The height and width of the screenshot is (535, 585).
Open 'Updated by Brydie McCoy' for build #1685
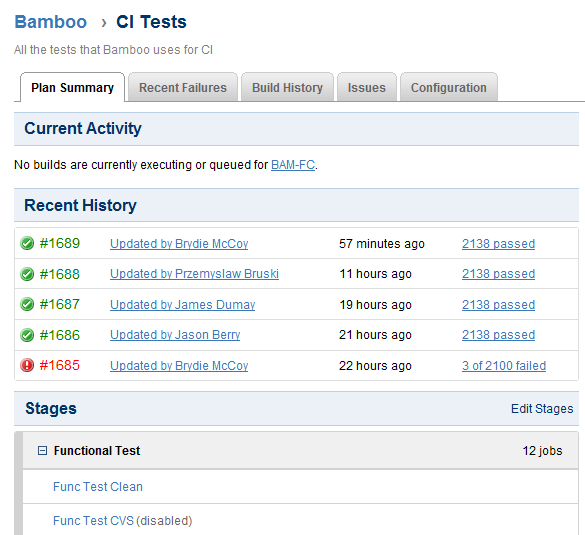click(x=179, y=366)
